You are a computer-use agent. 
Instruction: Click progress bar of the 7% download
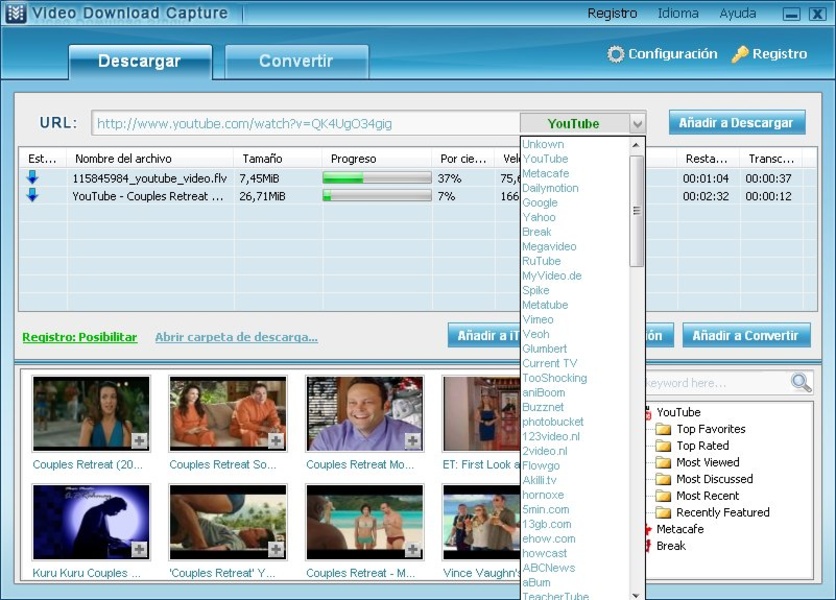pos(377,196)
